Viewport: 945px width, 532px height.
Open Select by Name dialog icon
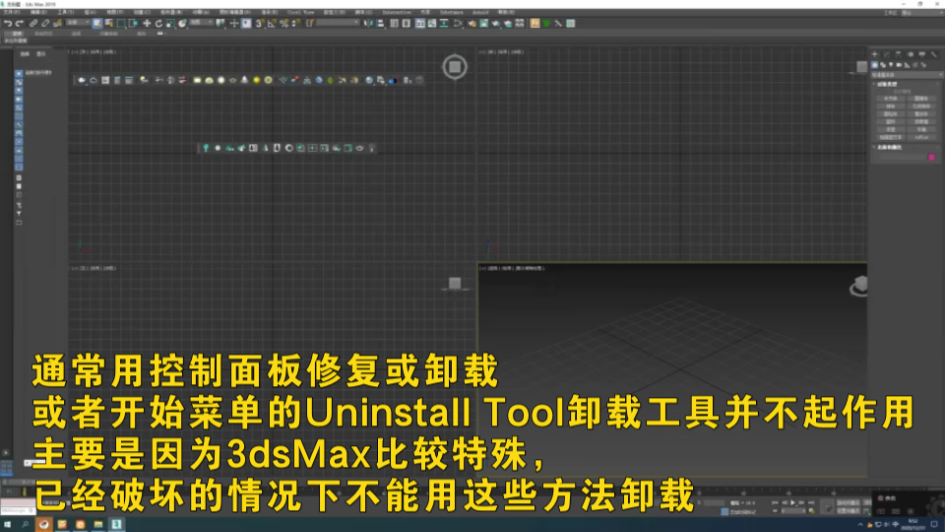[x=108, y=23]
